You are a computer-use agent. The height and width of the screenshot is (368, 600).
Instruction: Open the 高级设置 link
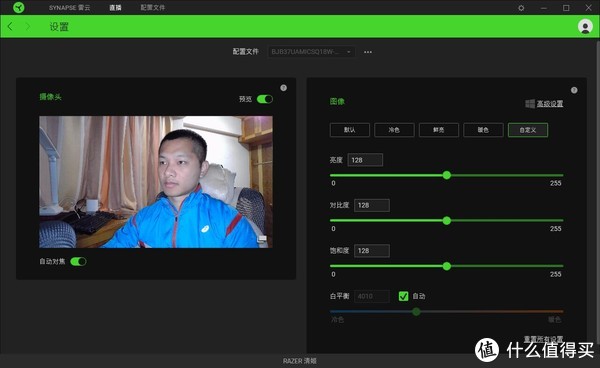click(x=550, y=104)
